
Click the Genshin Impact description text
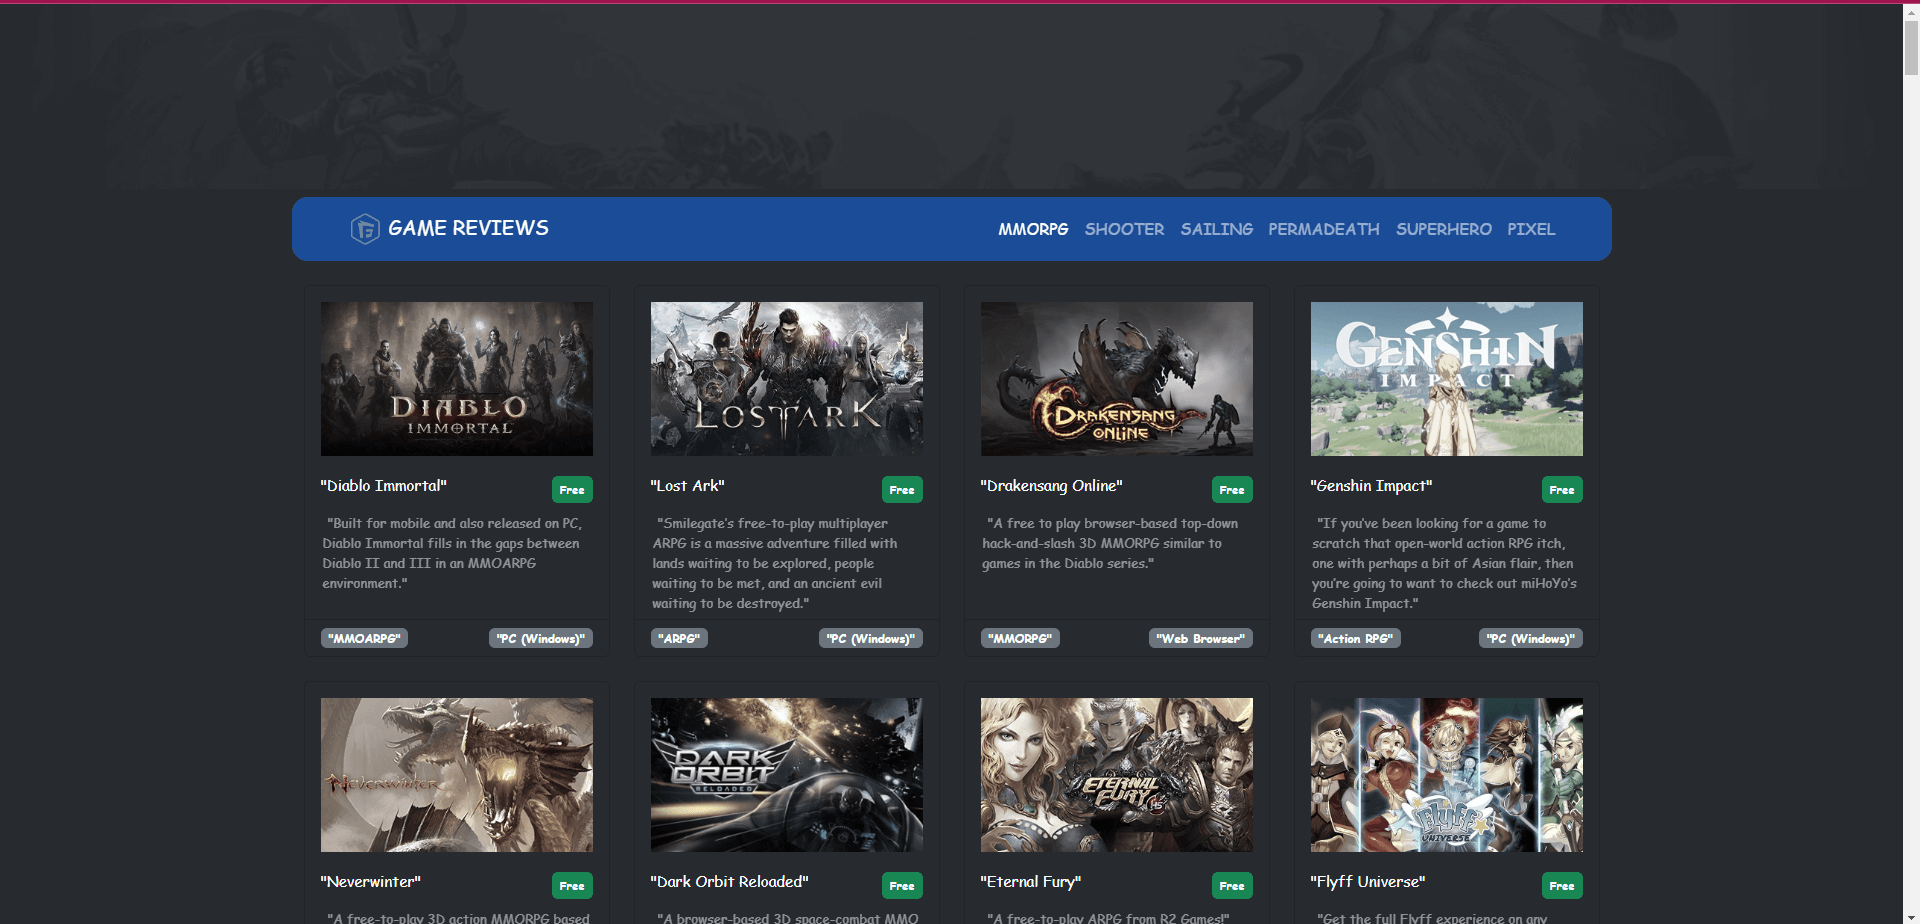(1444, 563)
